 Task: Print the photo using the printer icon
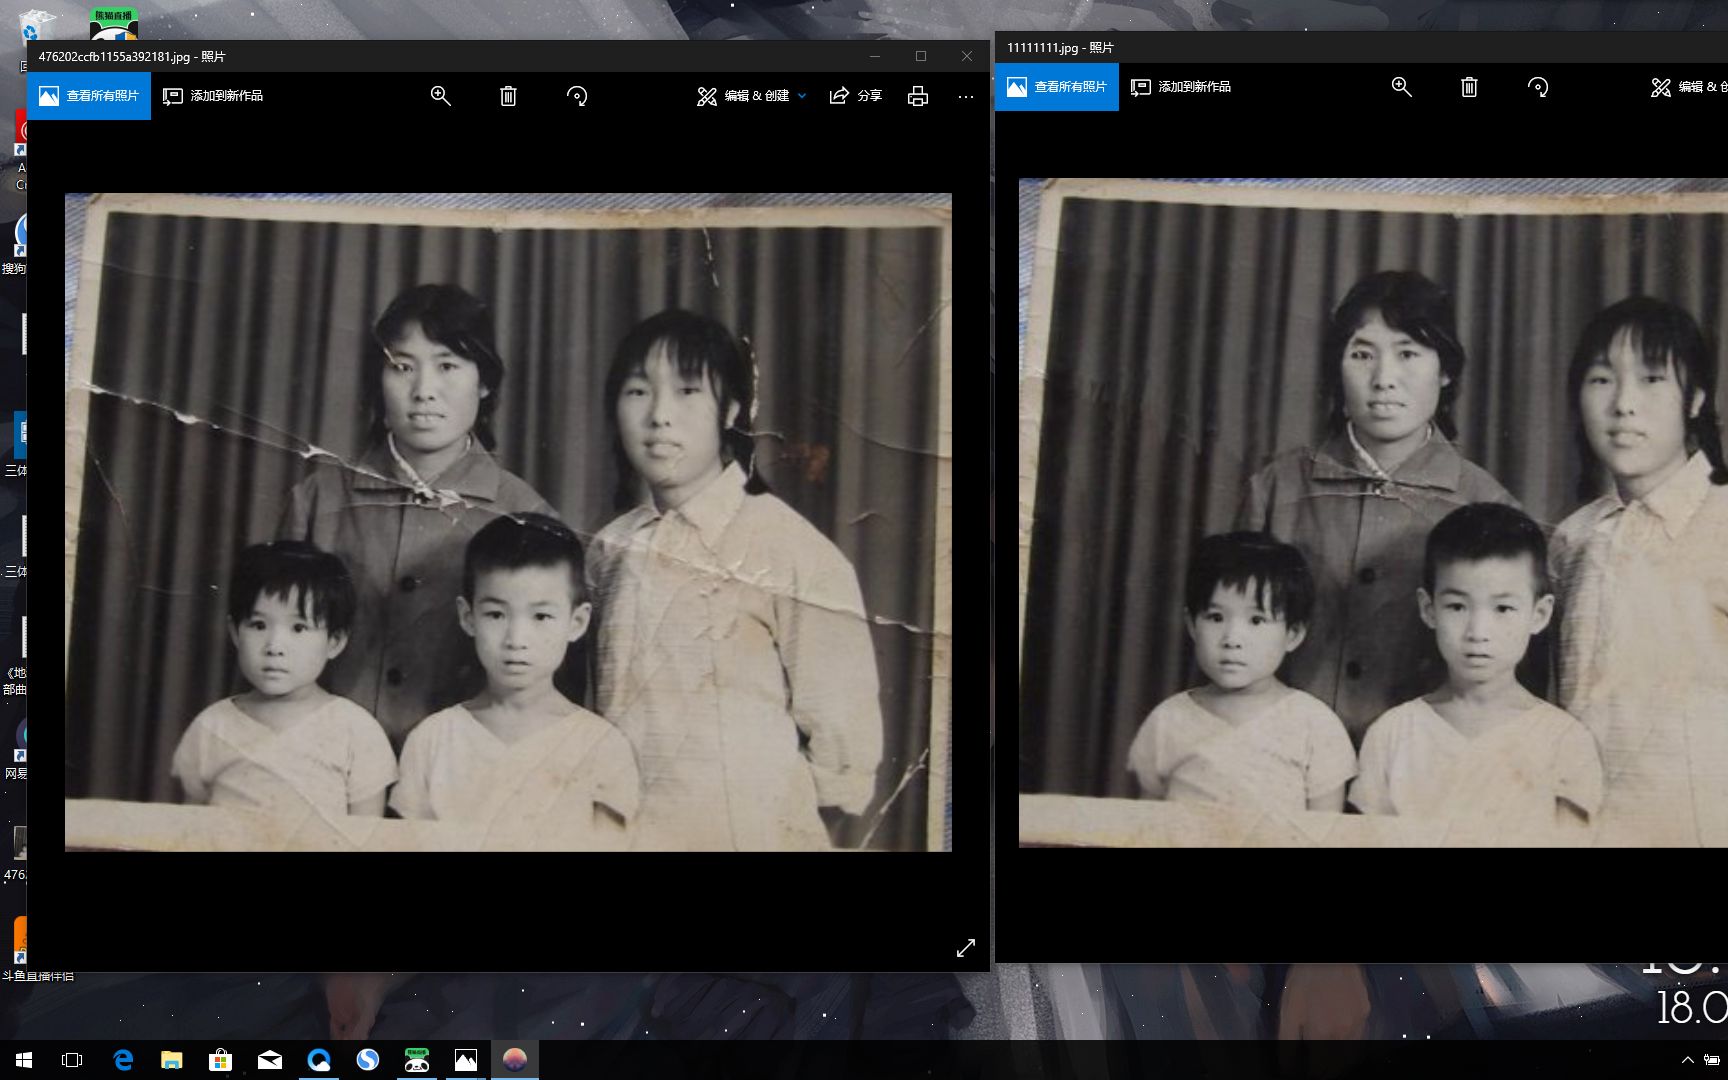pyautogui.click(x=918, y=96)
